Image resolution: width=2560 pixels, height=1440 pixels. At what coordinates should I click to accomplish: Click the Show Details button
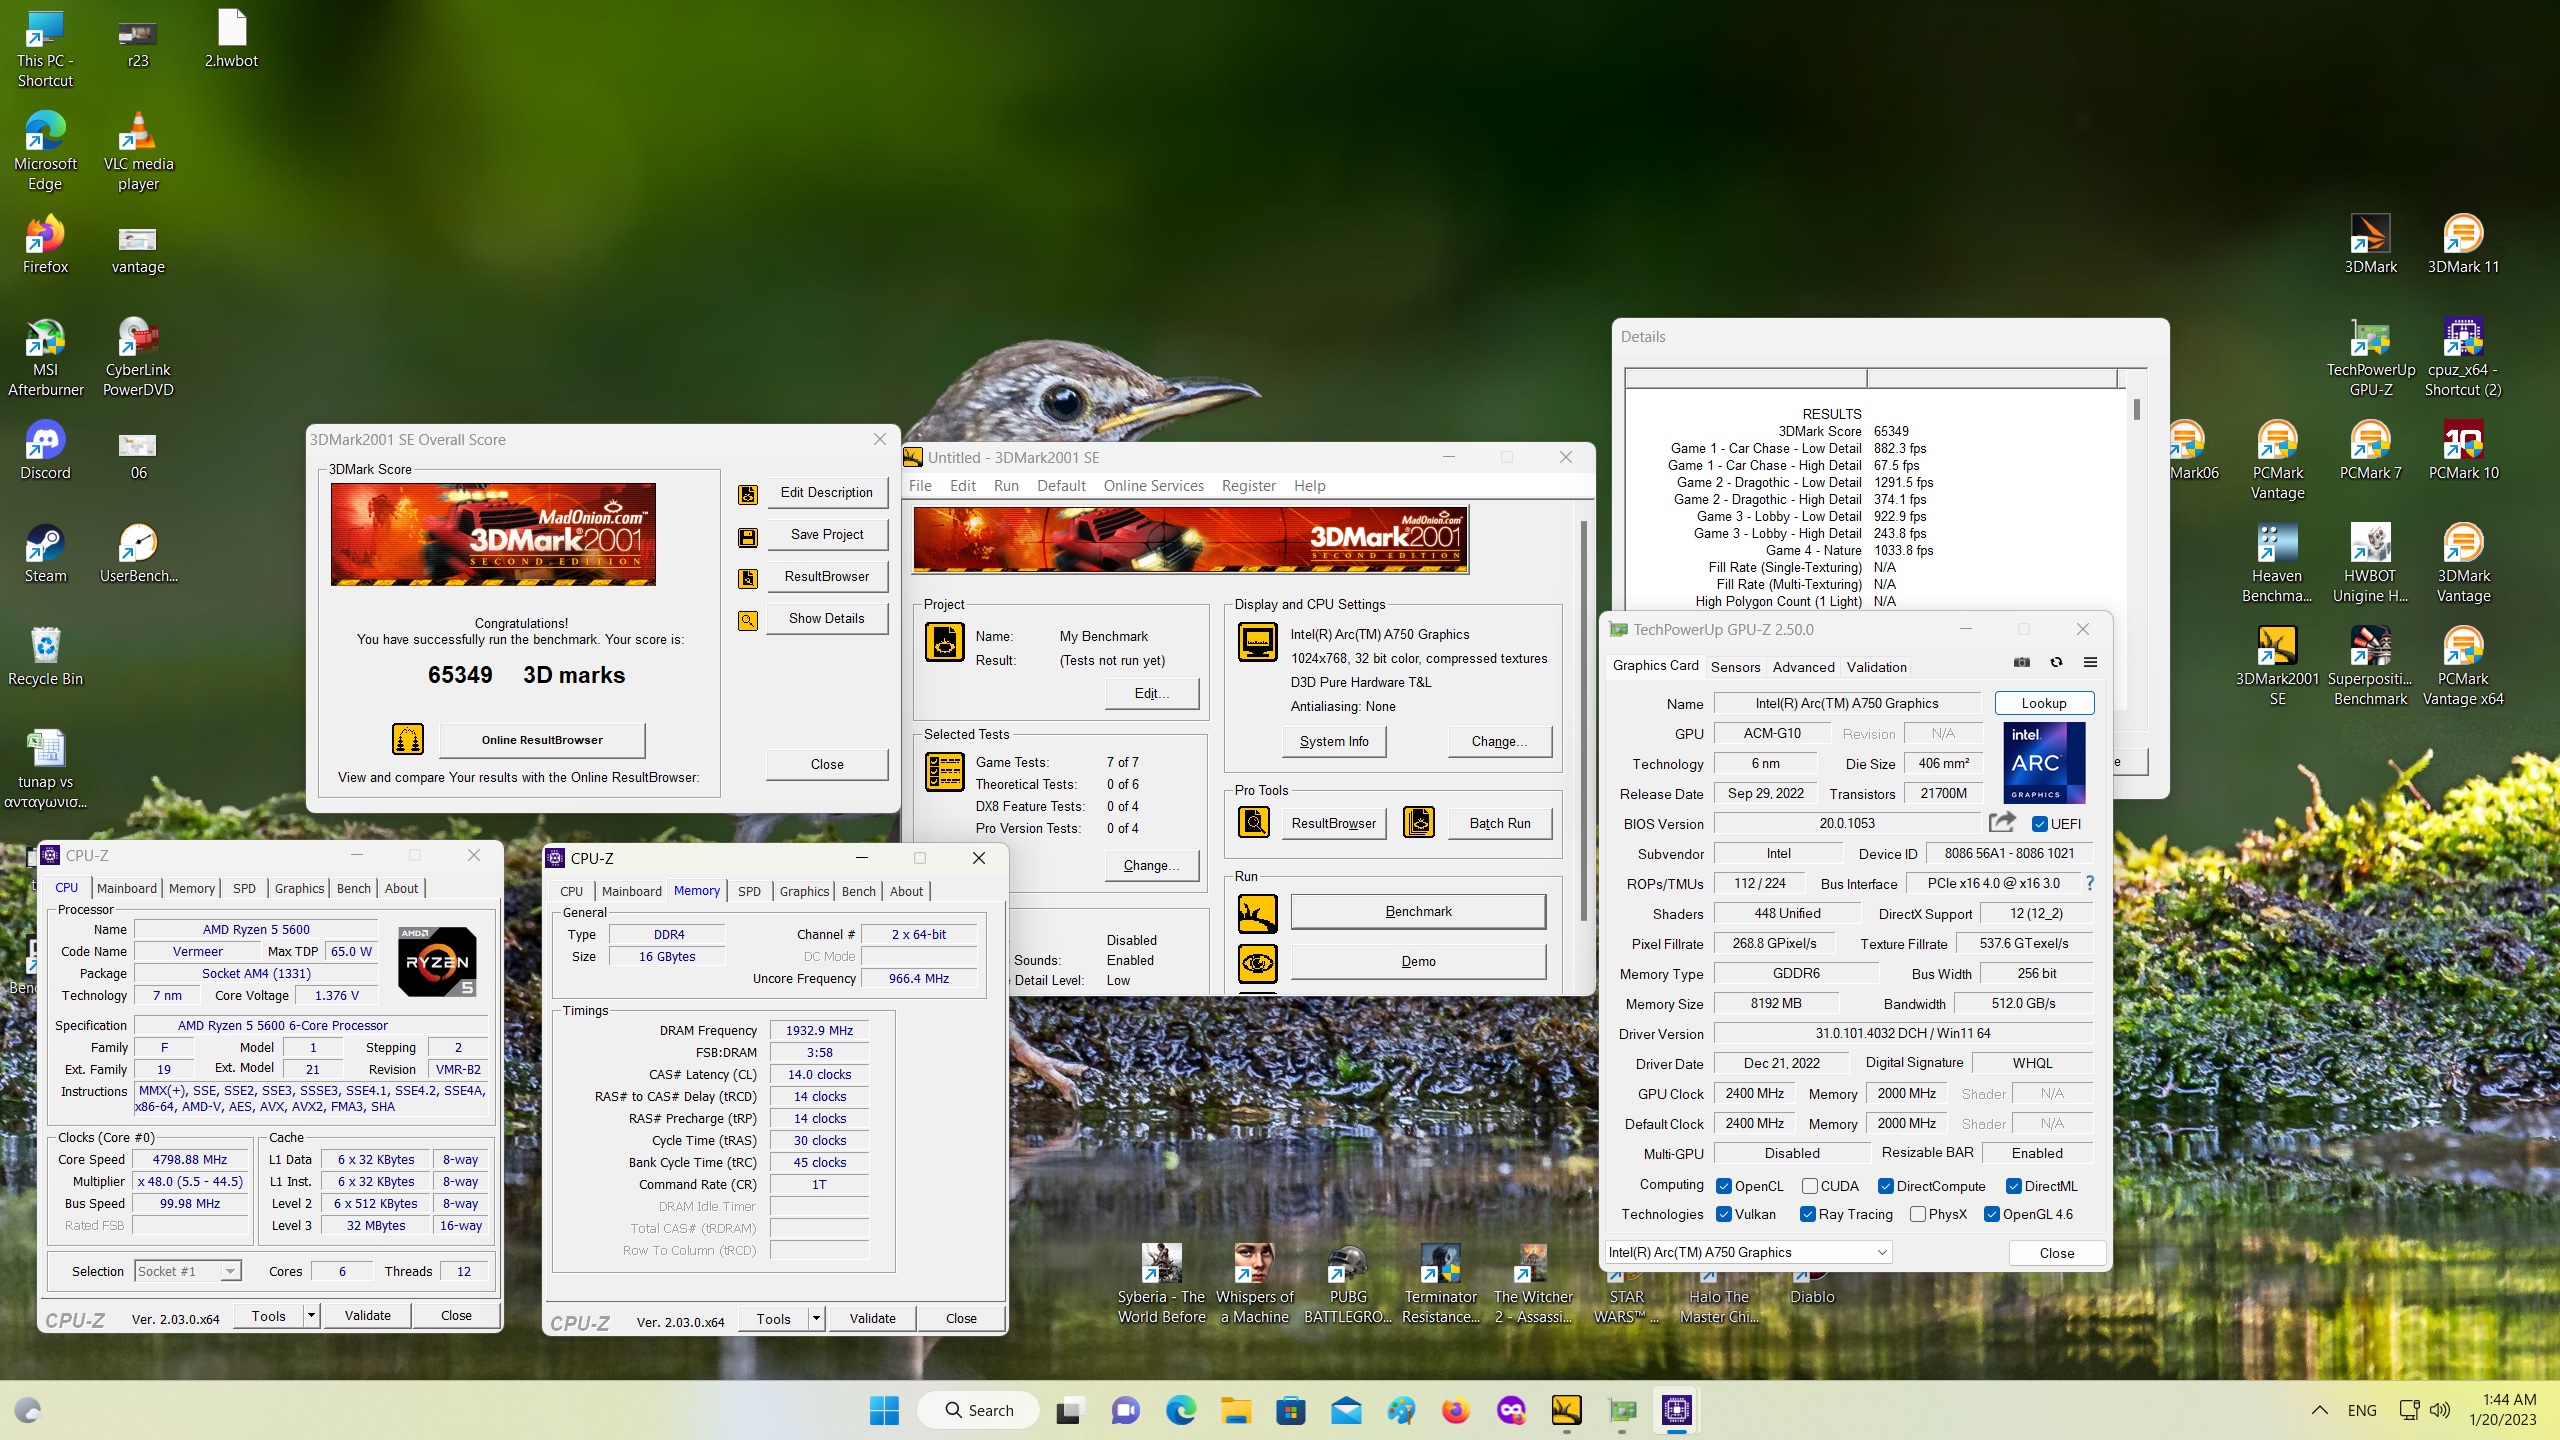point(826,619)
